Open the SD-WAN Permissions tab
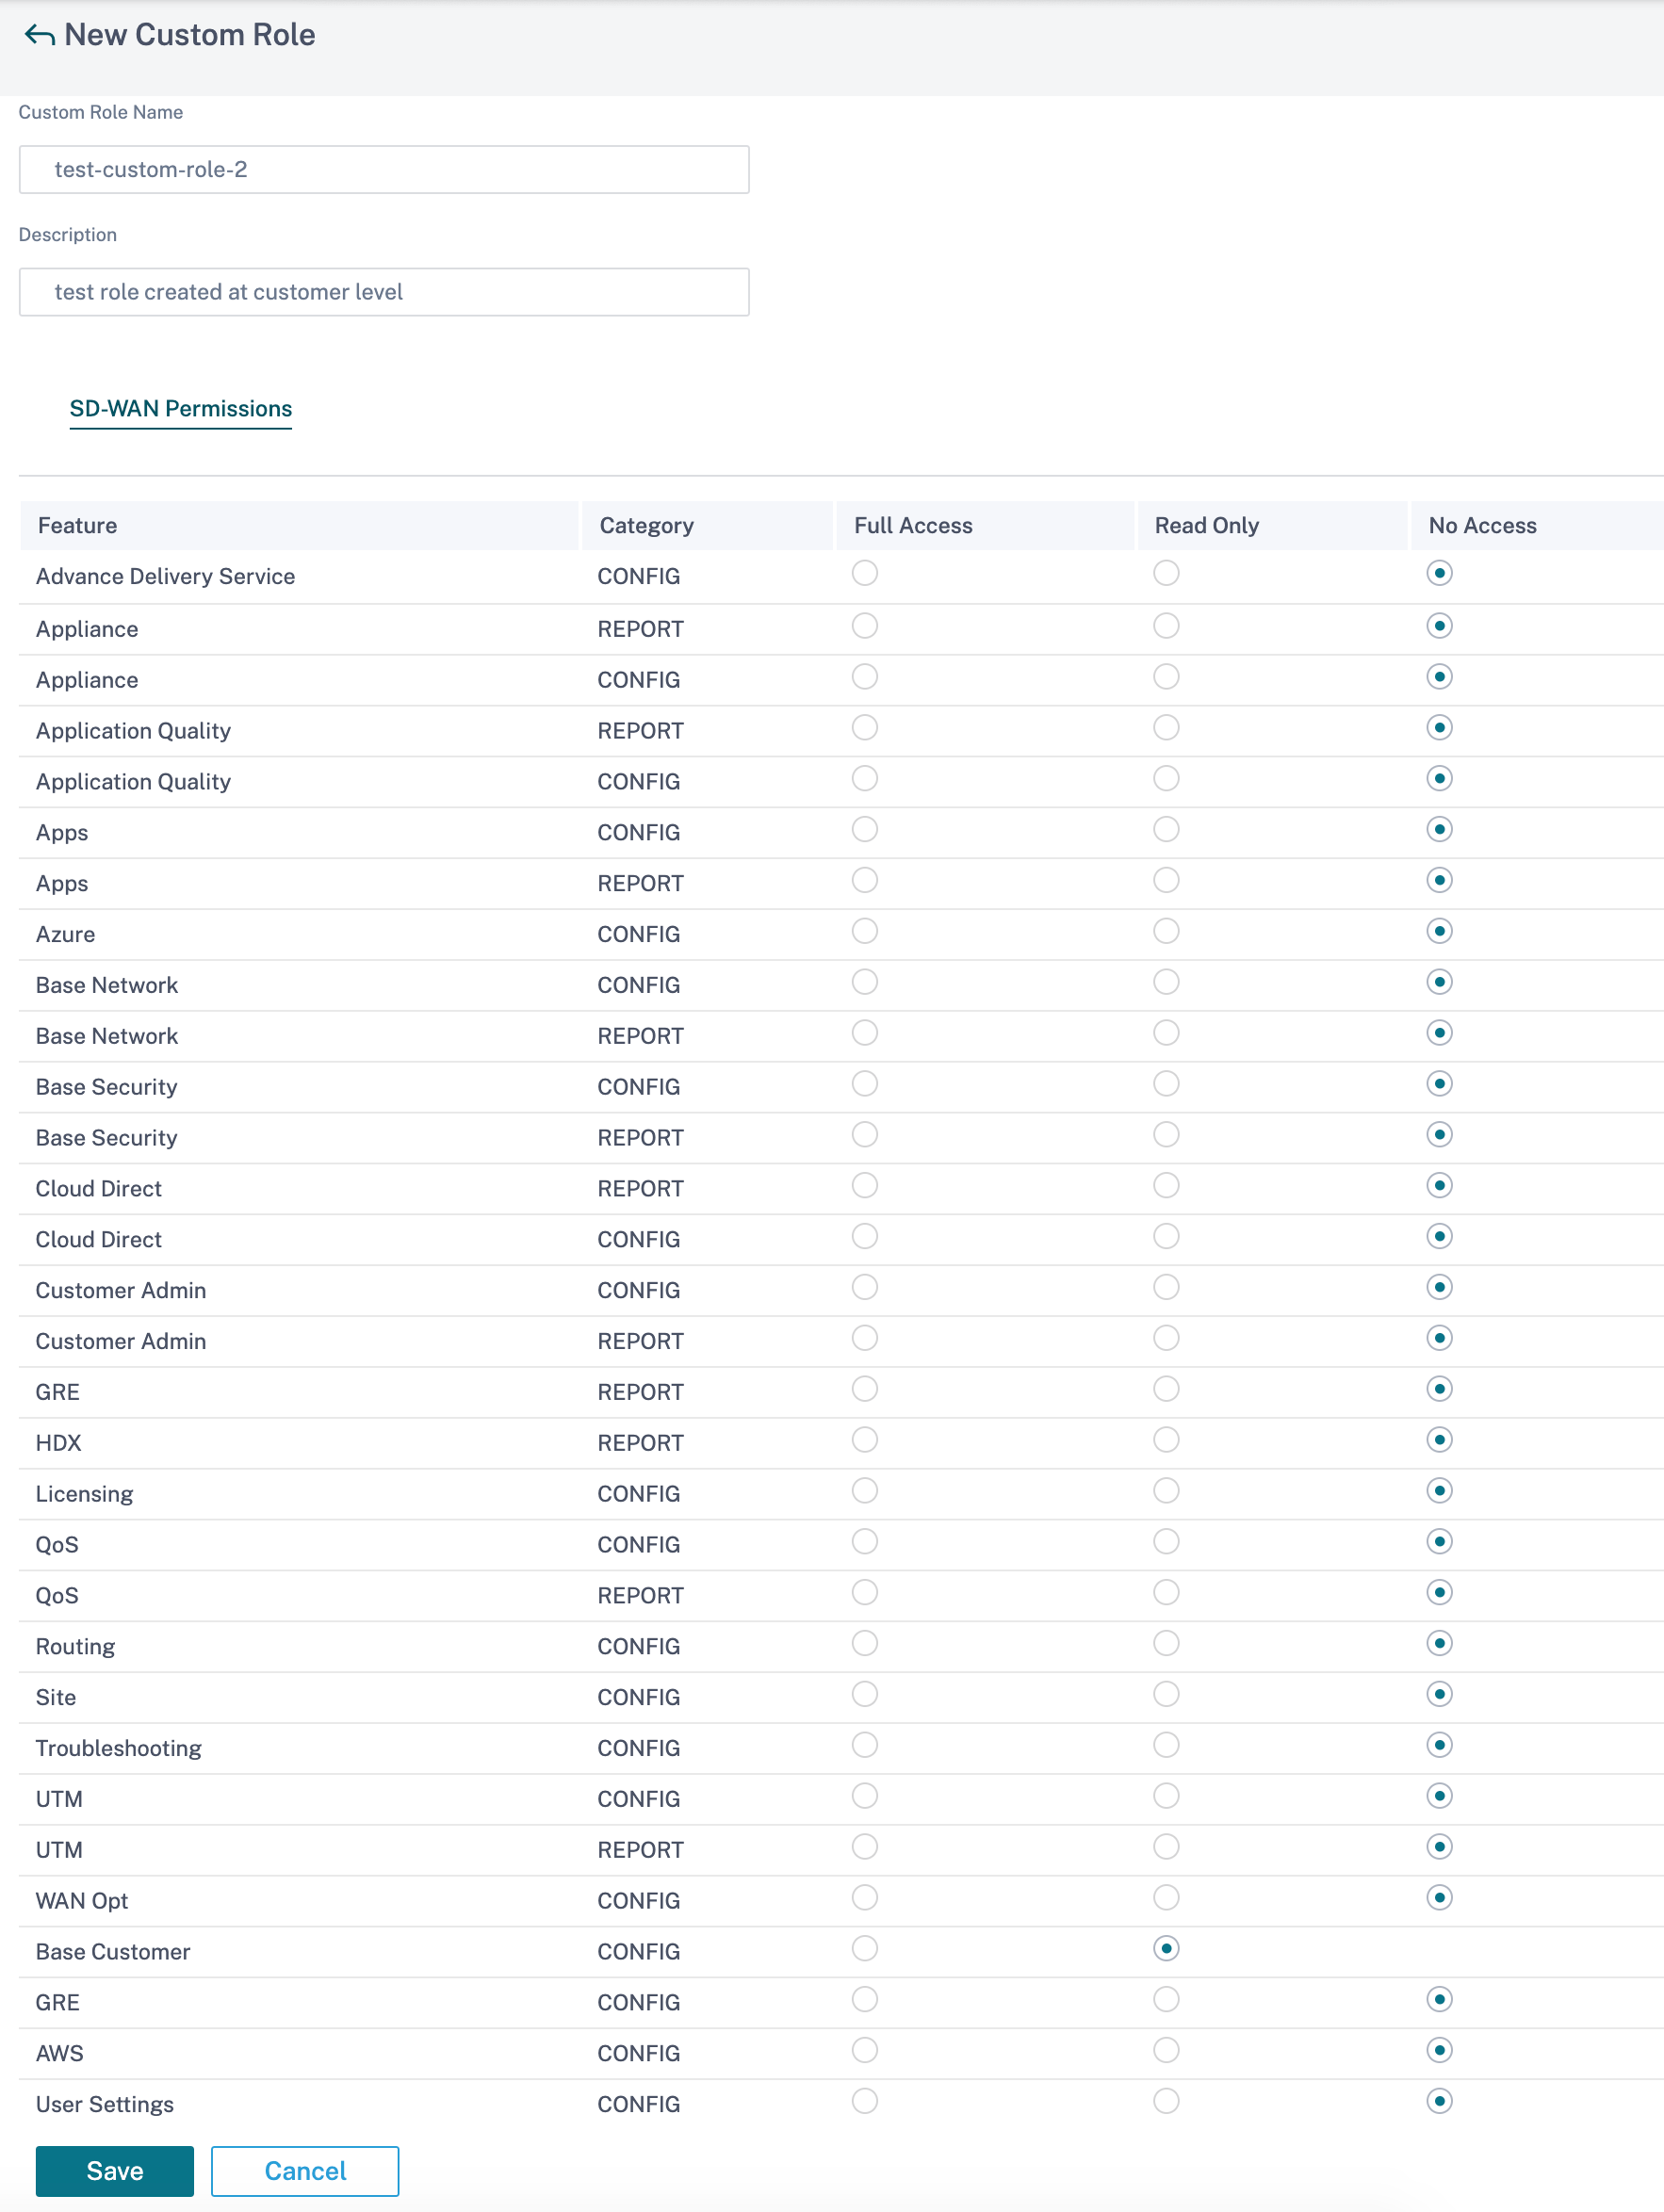This screenshot has height=2212, width=1664. tap(181, 409)
